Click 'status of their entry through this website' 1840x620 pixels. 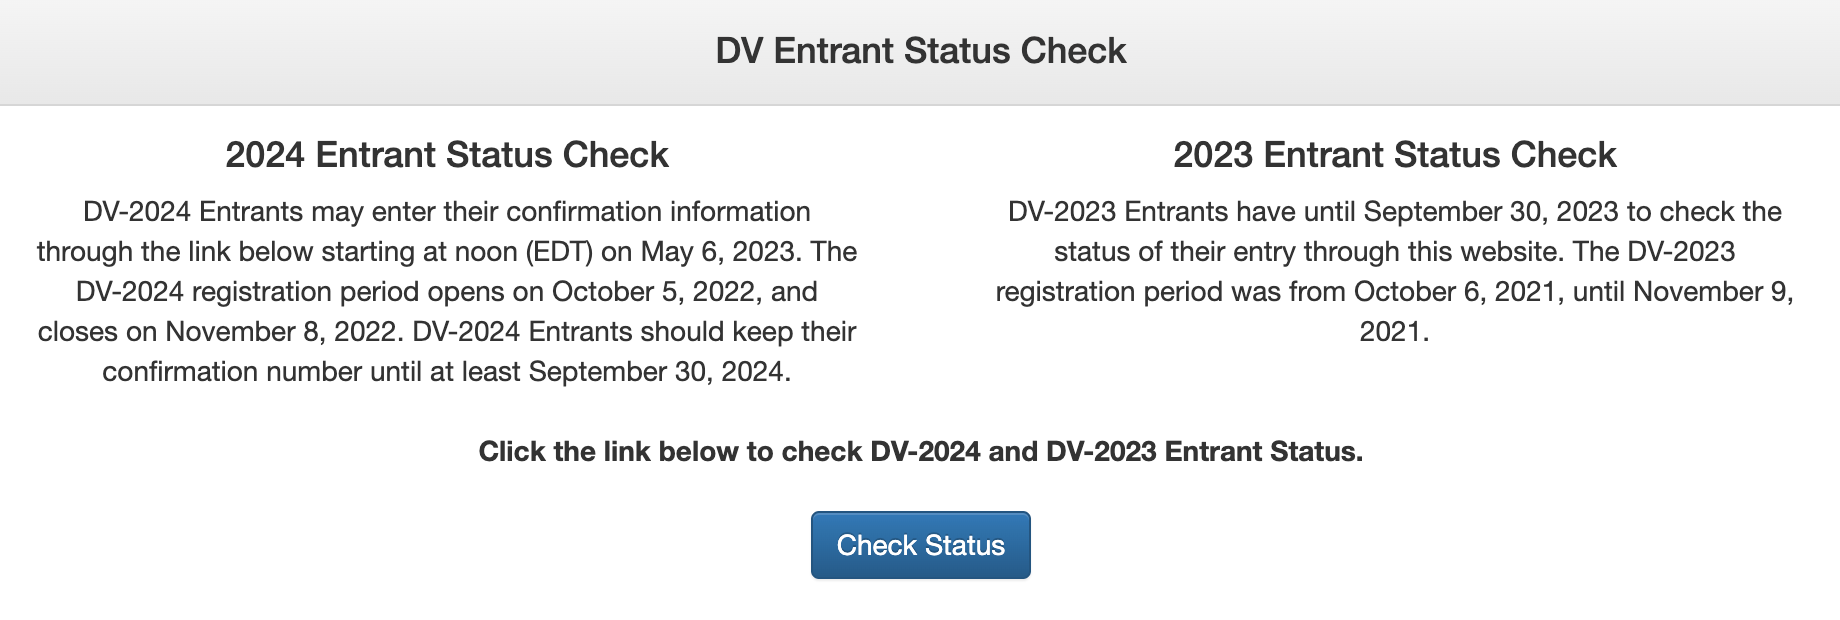(x=1308, y=251)
